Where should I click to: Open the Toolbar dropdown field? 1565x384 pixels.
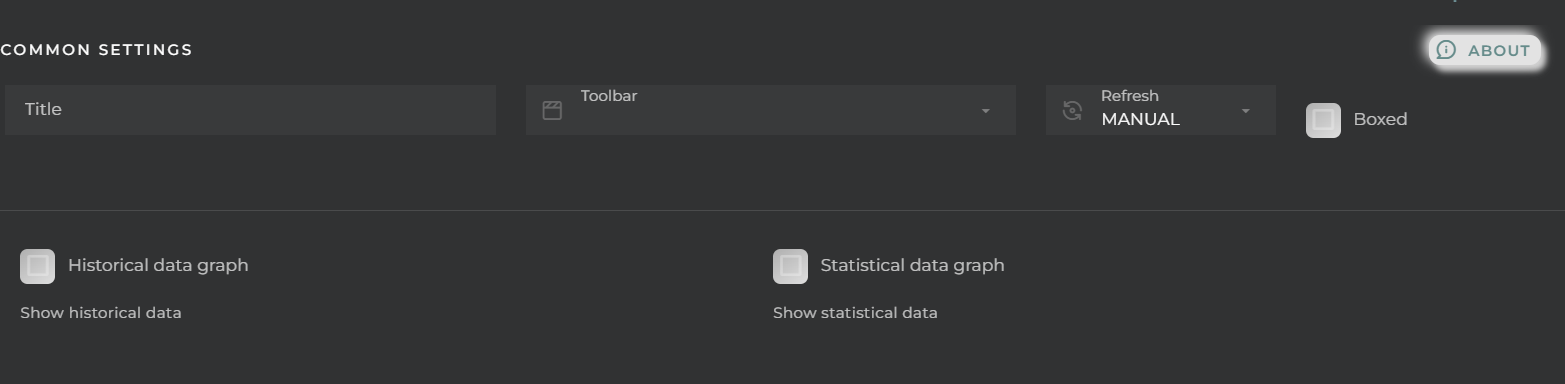pyautogui.click(x=771, y=110)
